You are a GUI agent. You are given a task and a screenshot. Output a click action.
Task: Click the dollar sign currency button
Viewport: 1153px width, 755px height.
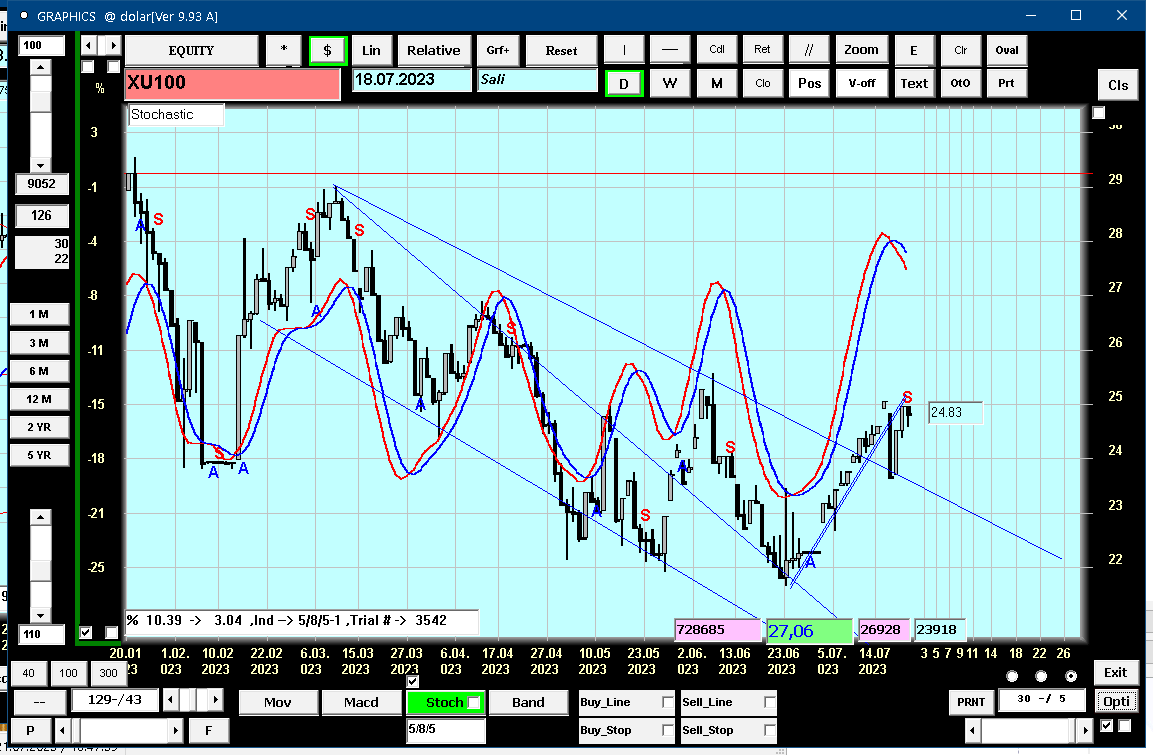coord(327,51)
